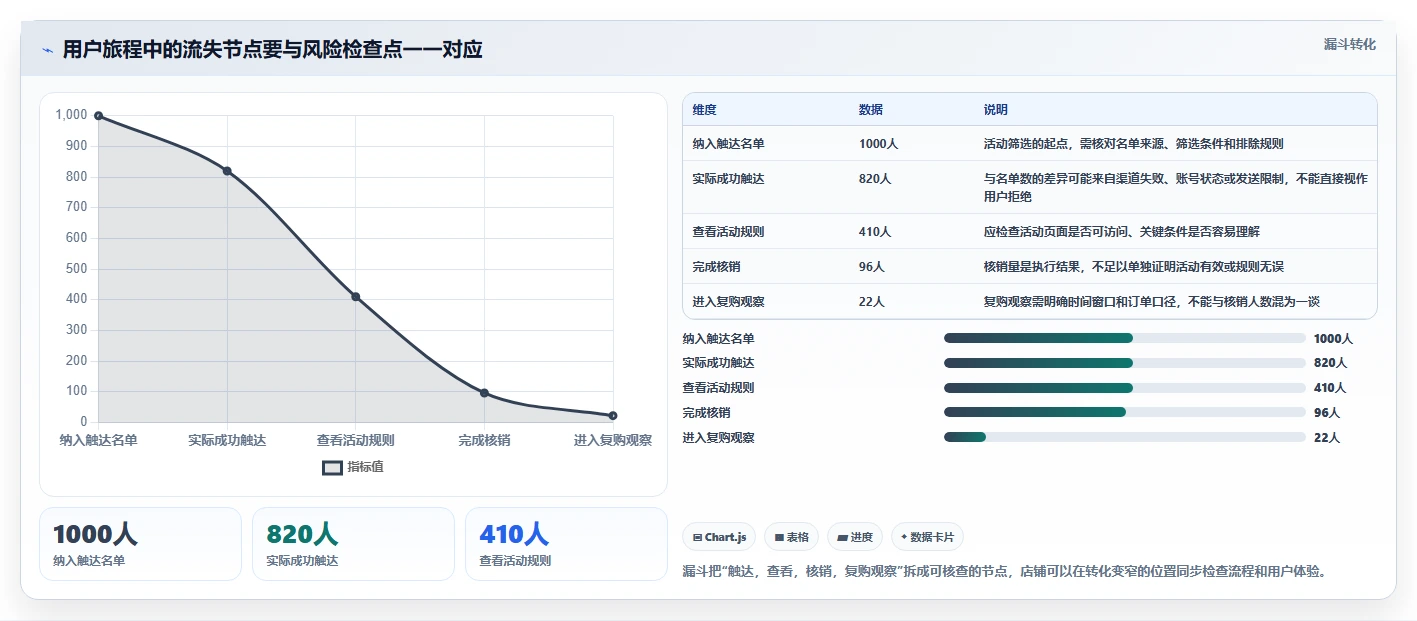Click the 96人 value in the table
The height and width of the screenshot is (621, 1417).
point(872,267)
